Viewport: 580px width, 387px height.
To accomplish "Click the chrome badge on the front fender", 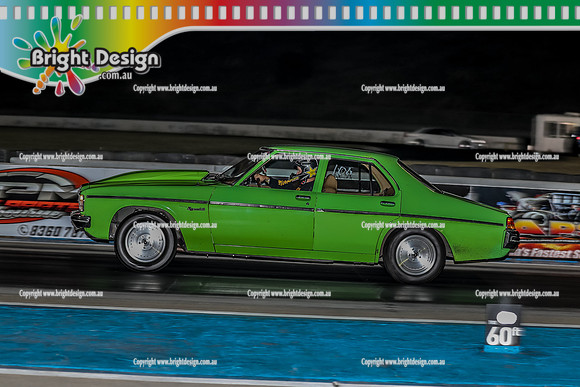I will pos(196,209).
